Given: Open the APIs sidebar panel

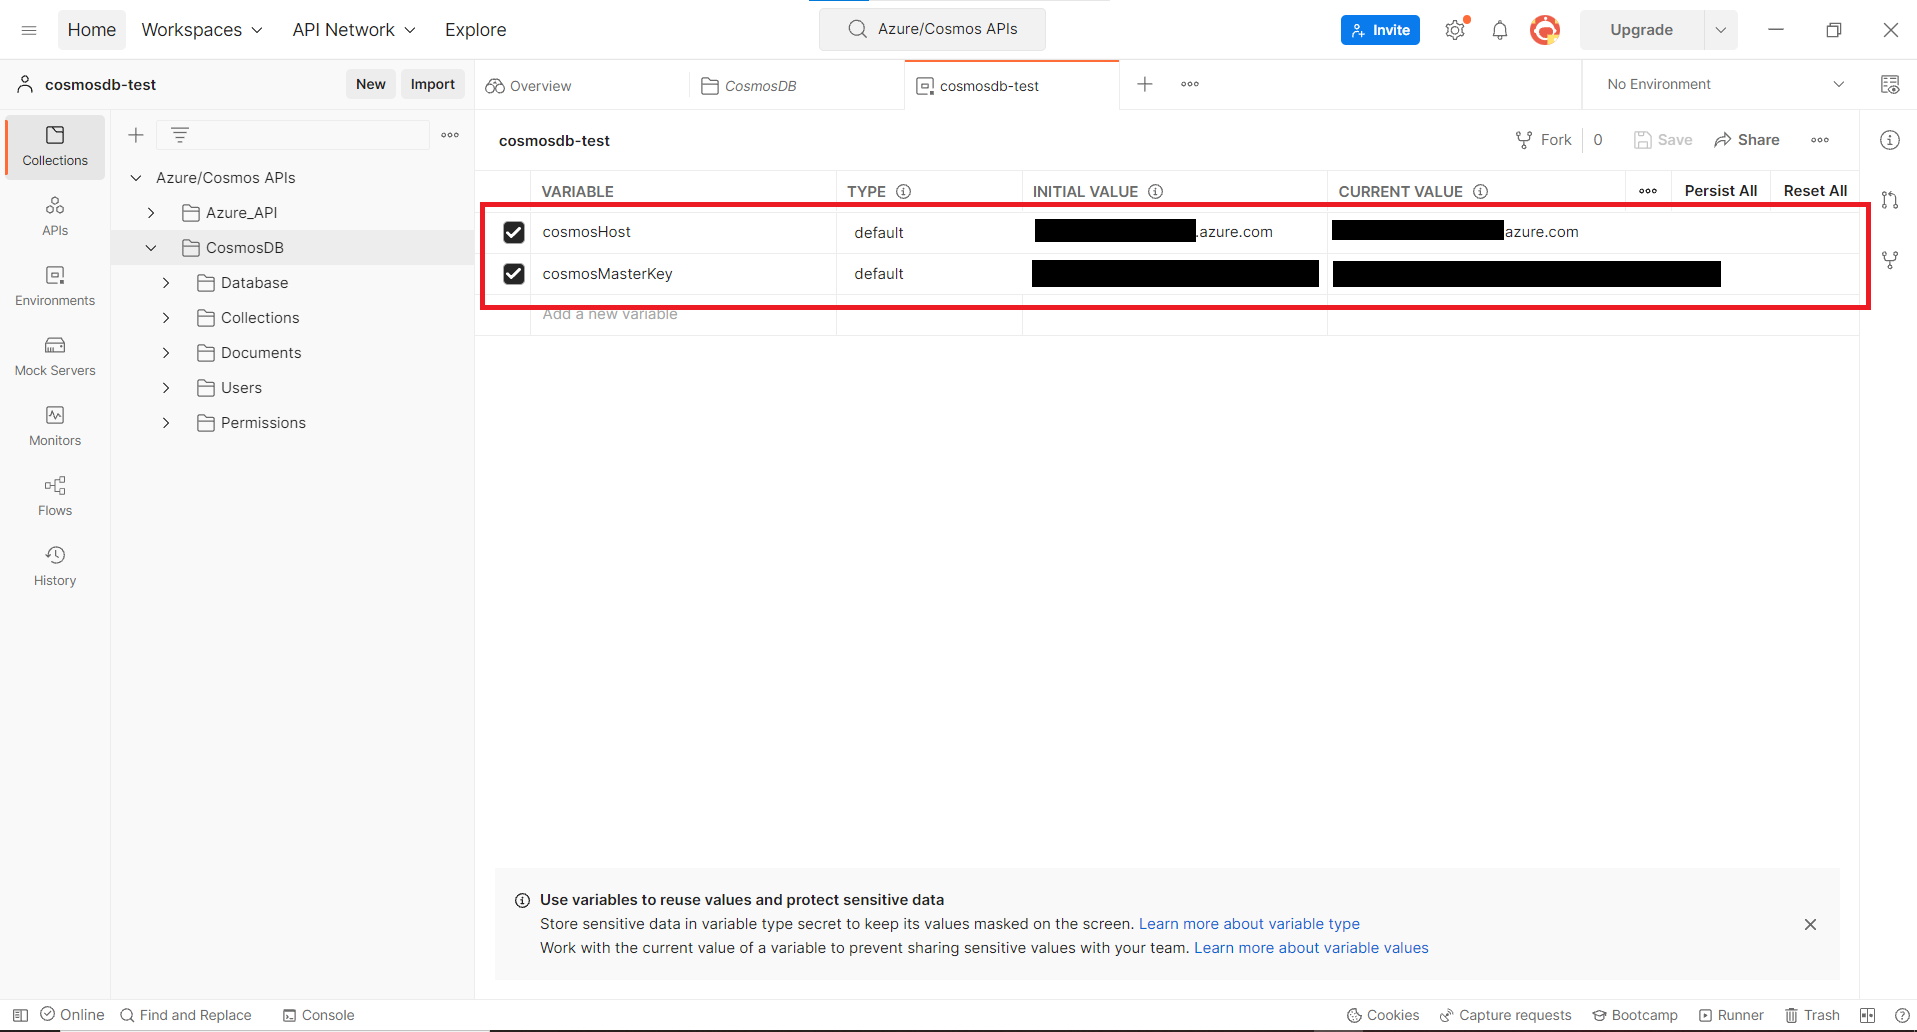Looking at the screenshot, I should [x=55, y=217].
